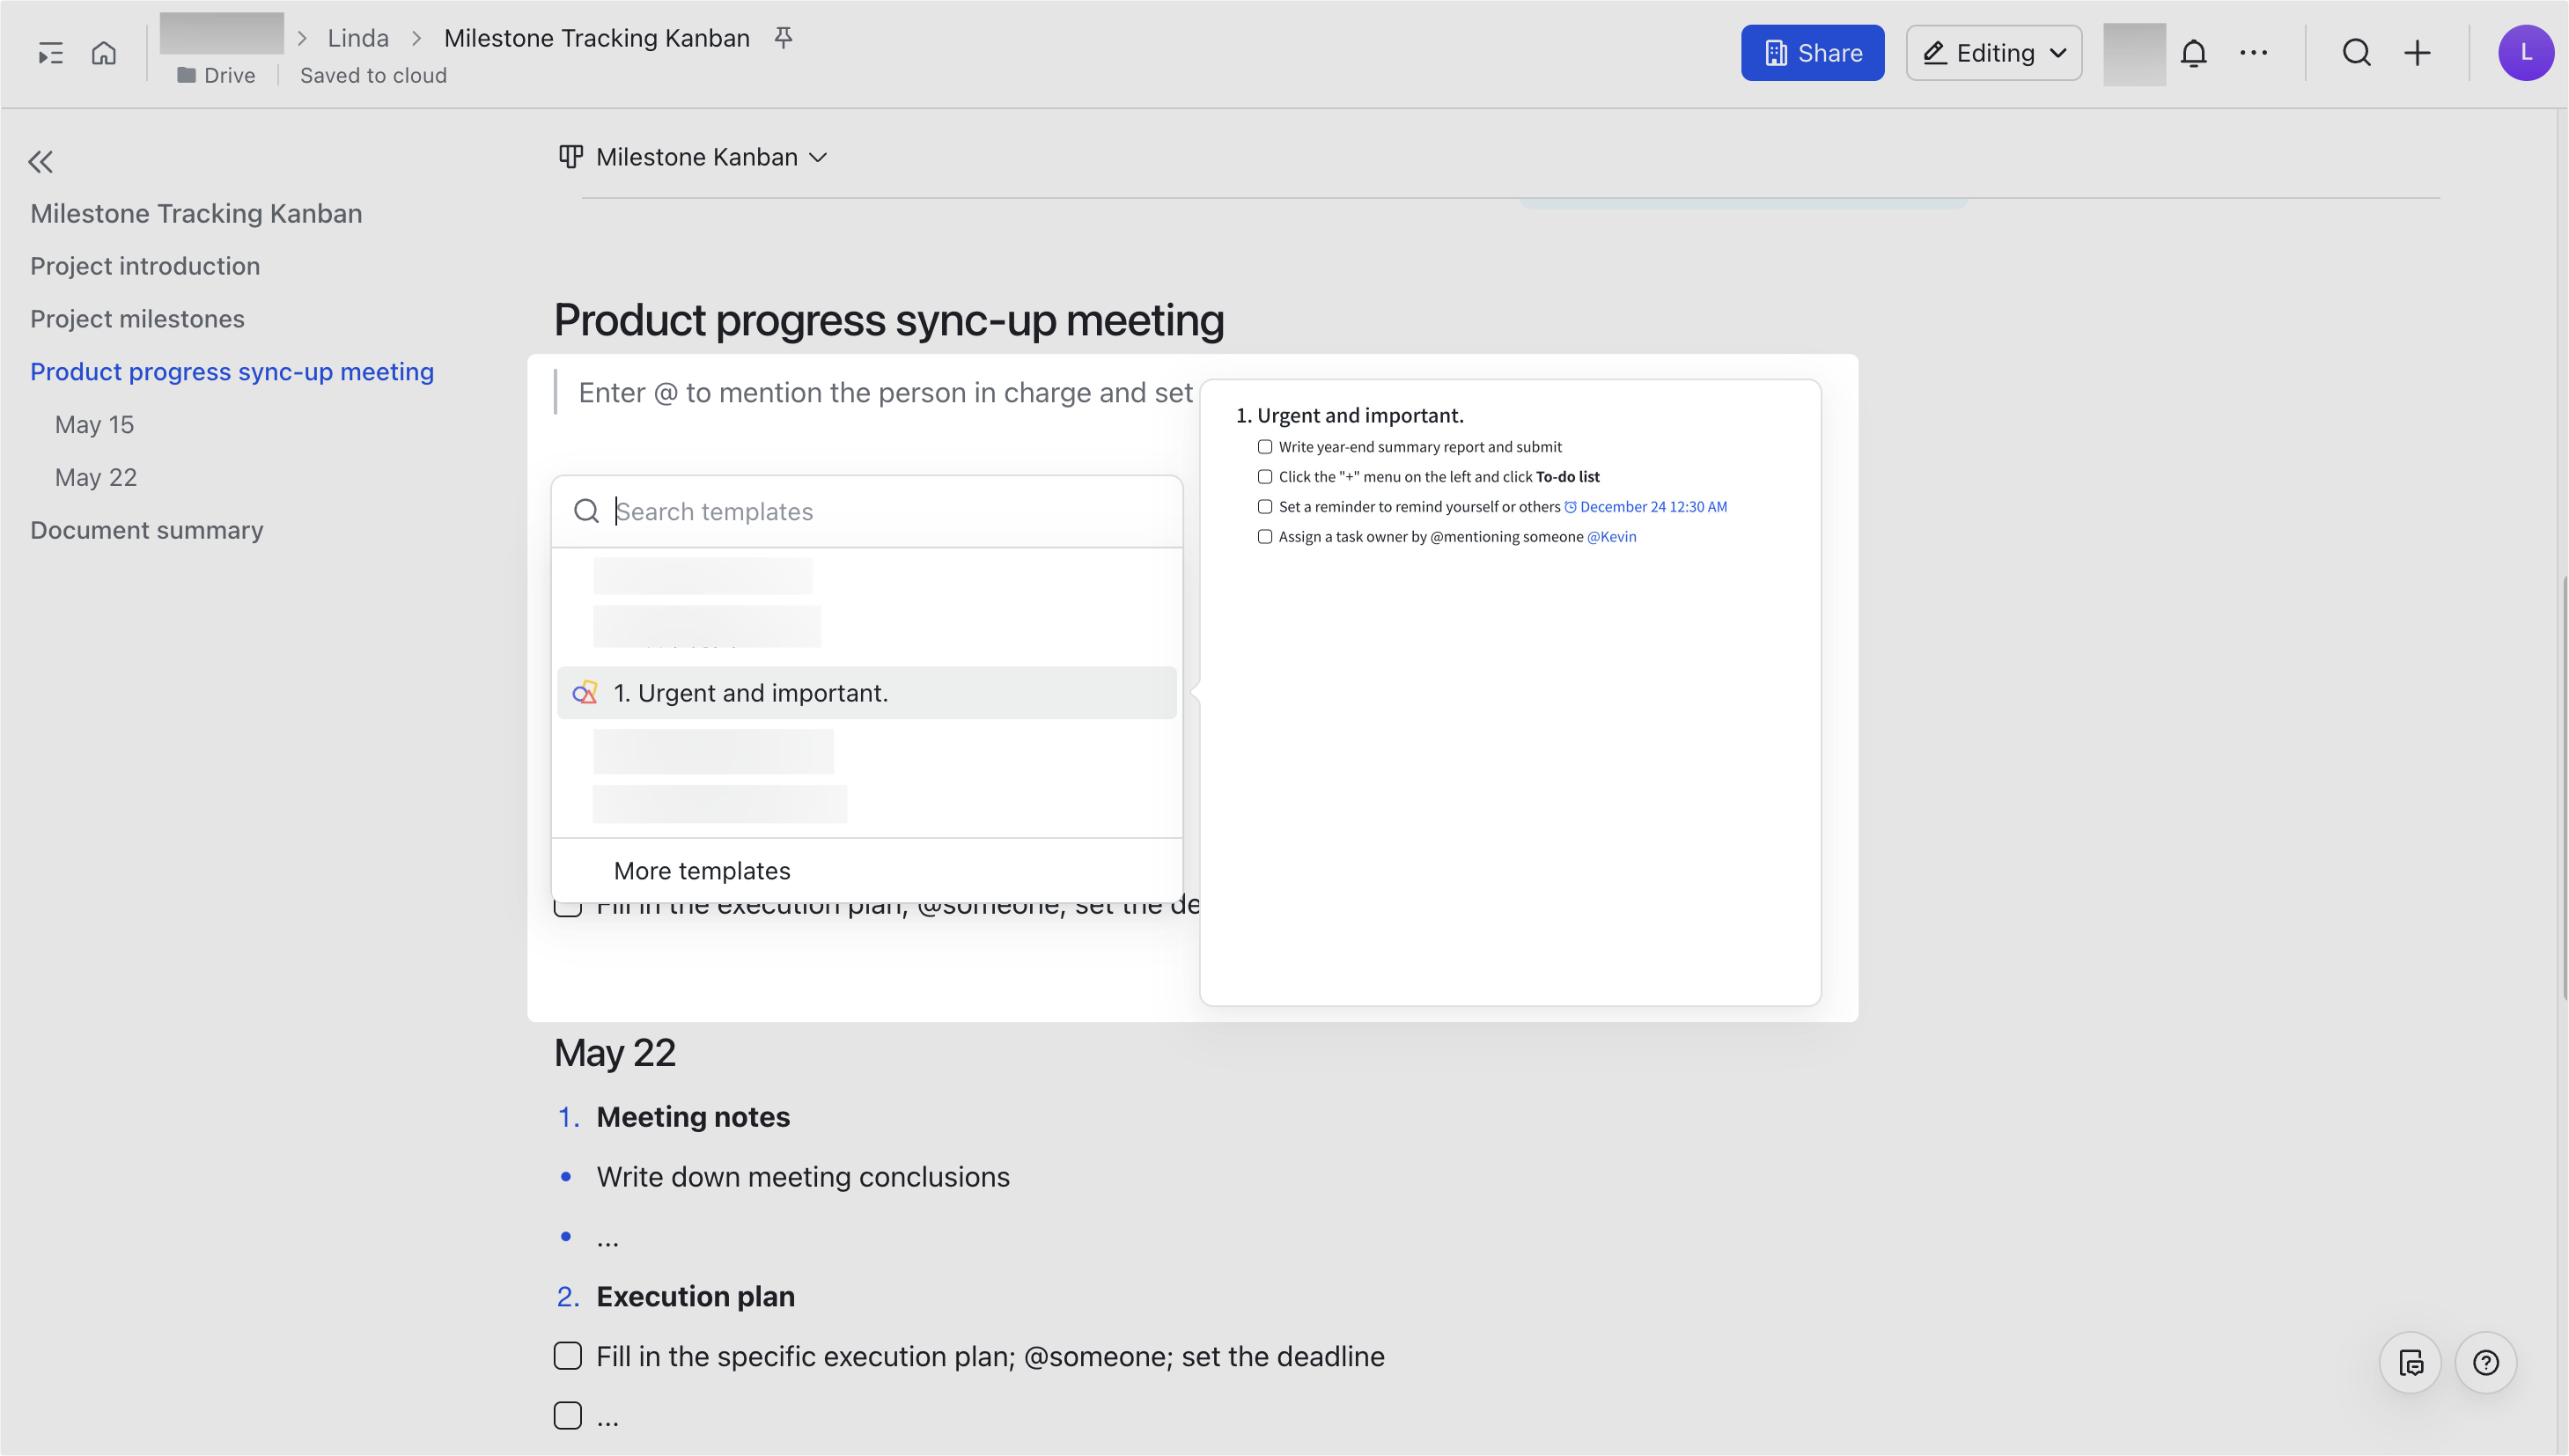The height and width of the screenshot is (1456, 2569).
Task: Click the Drive folder icon
Action: coord(186,75)
